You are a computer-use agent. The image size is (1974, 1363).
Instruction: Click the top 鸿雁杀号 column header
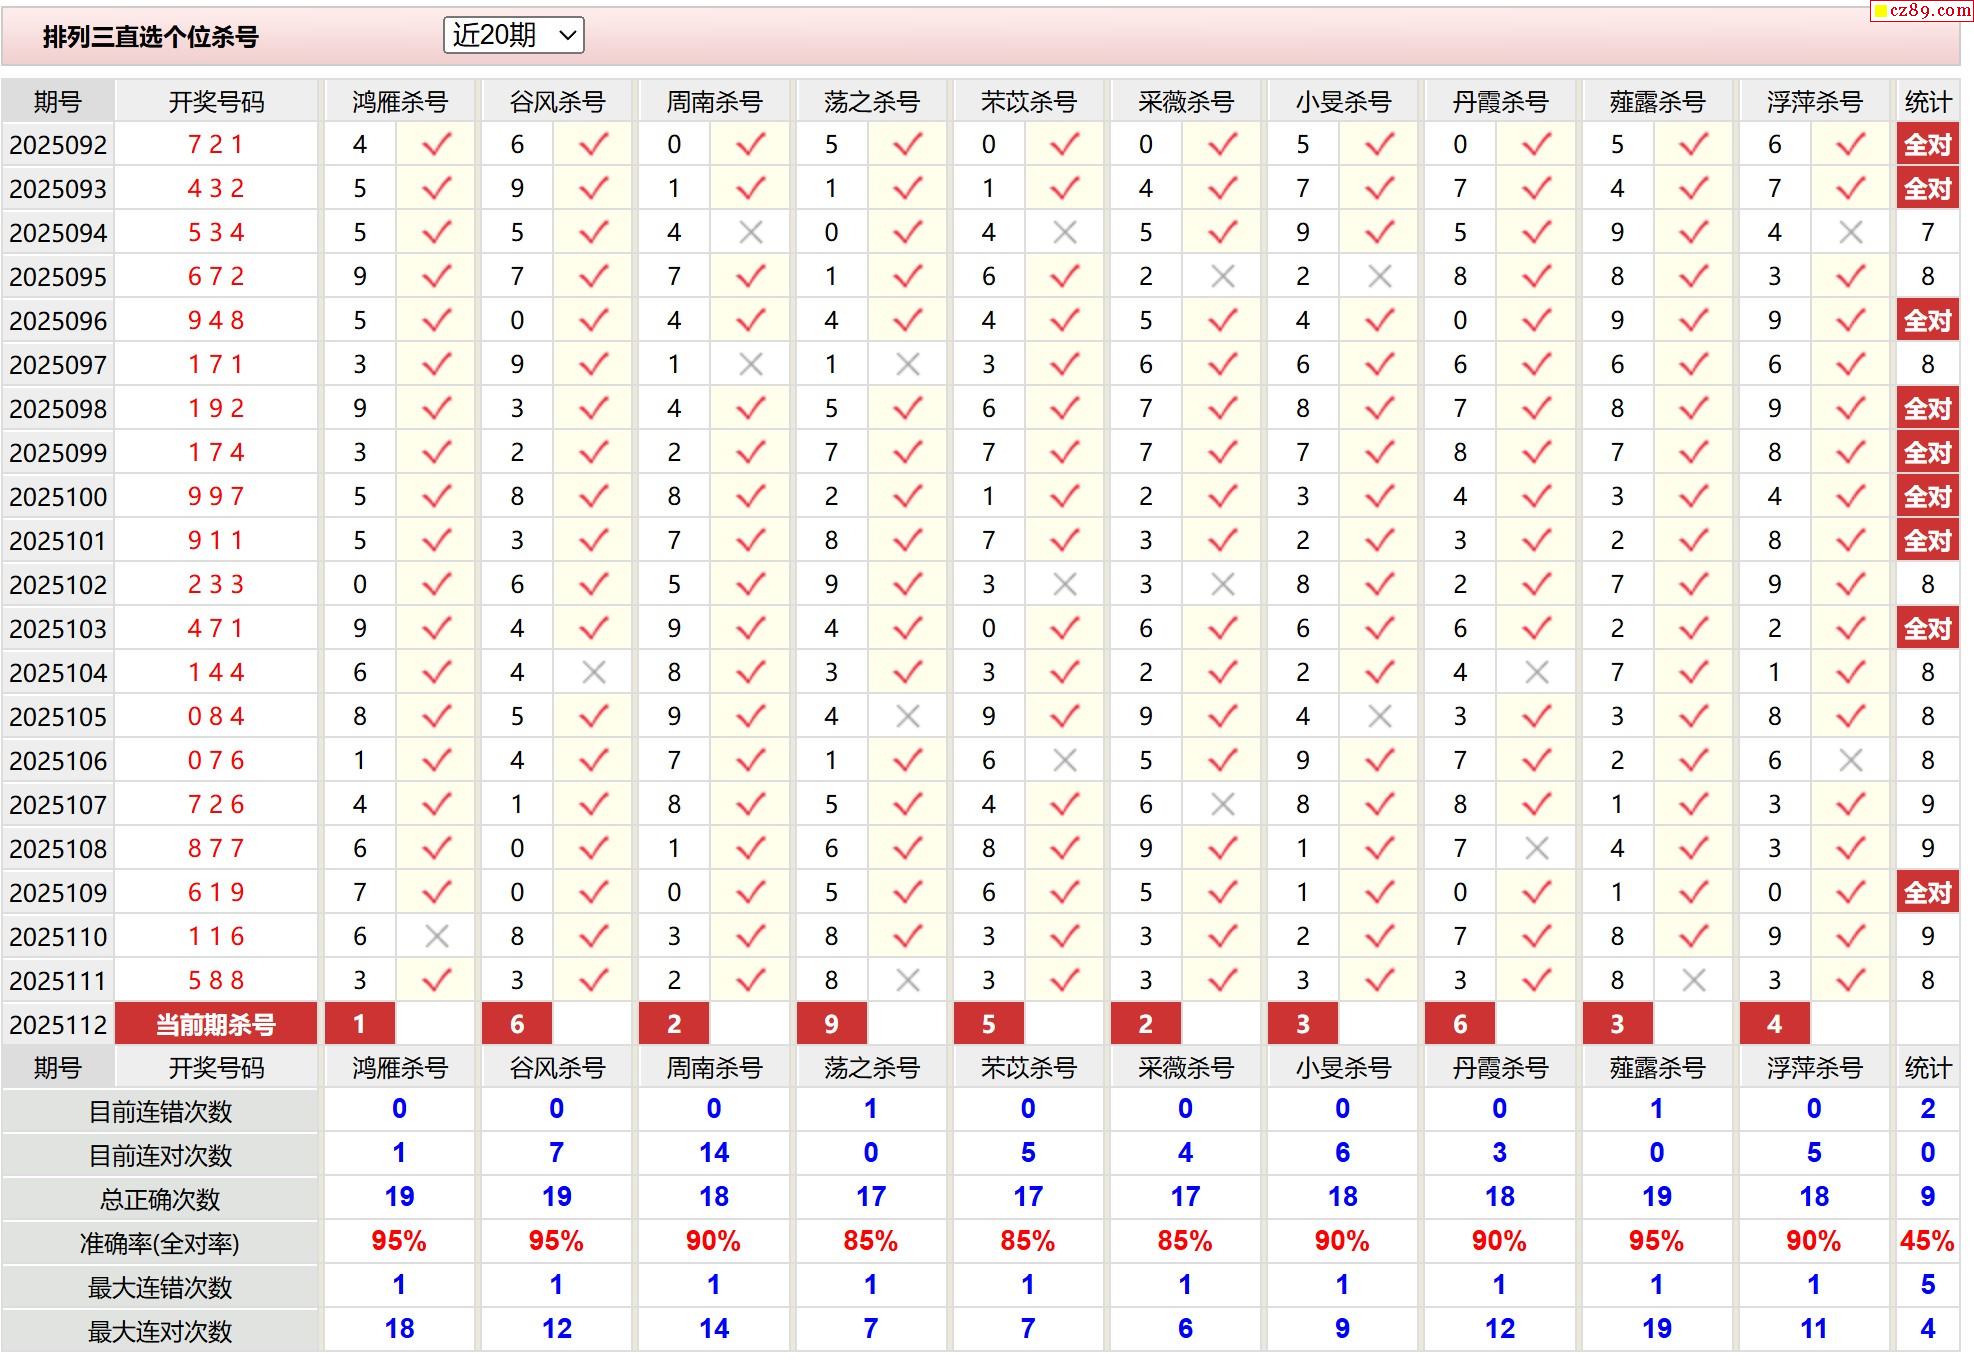[400, 102]
